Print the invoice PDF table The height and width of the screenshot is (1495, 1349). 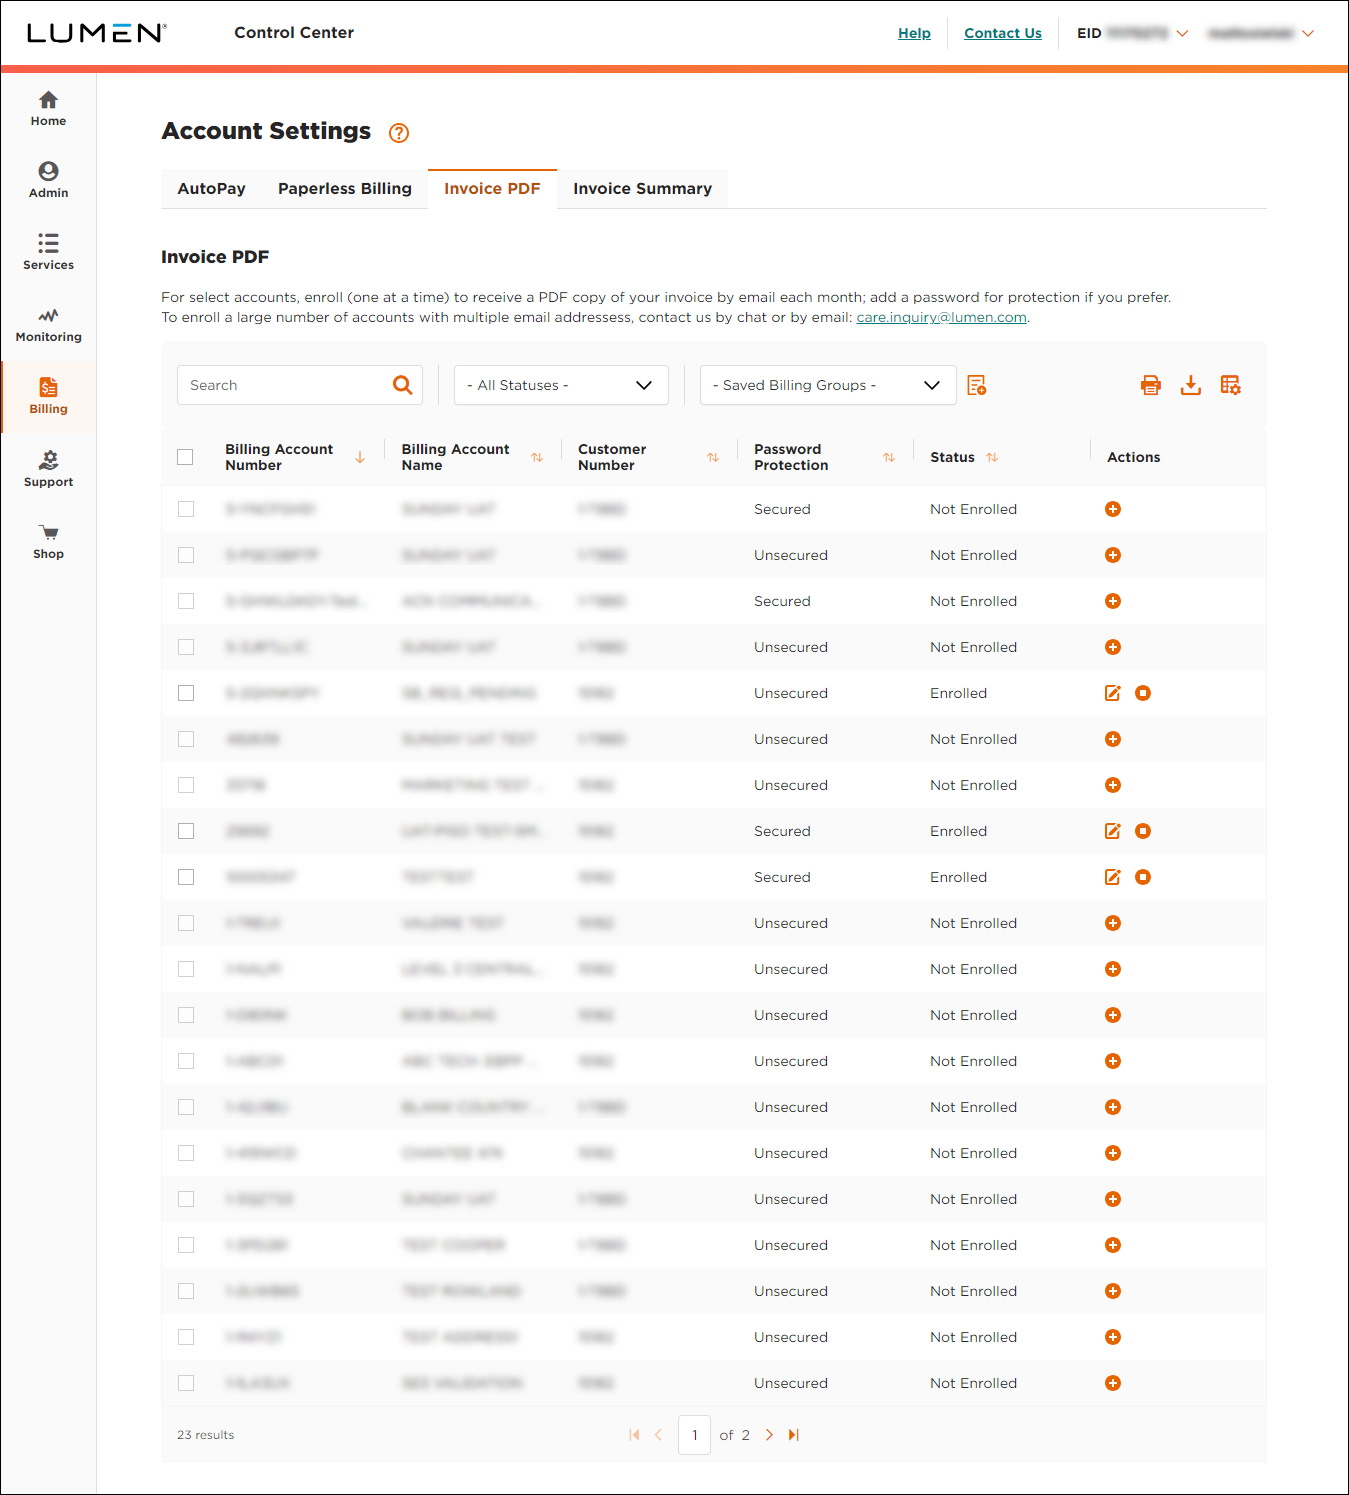(1151, 385)
